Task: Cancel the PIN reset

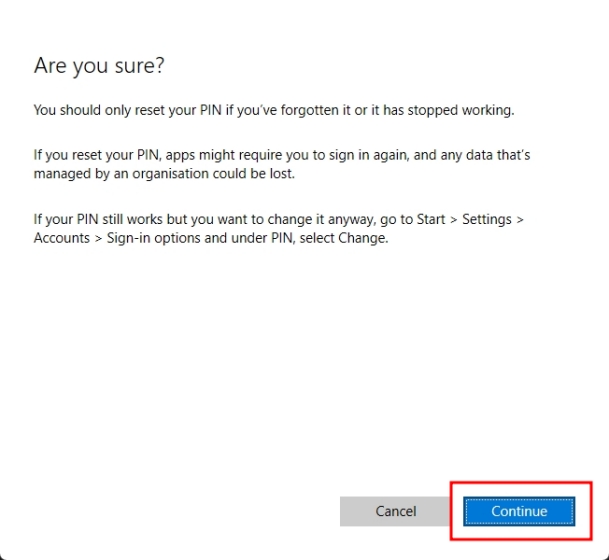Action: click(x=395, y=511)
